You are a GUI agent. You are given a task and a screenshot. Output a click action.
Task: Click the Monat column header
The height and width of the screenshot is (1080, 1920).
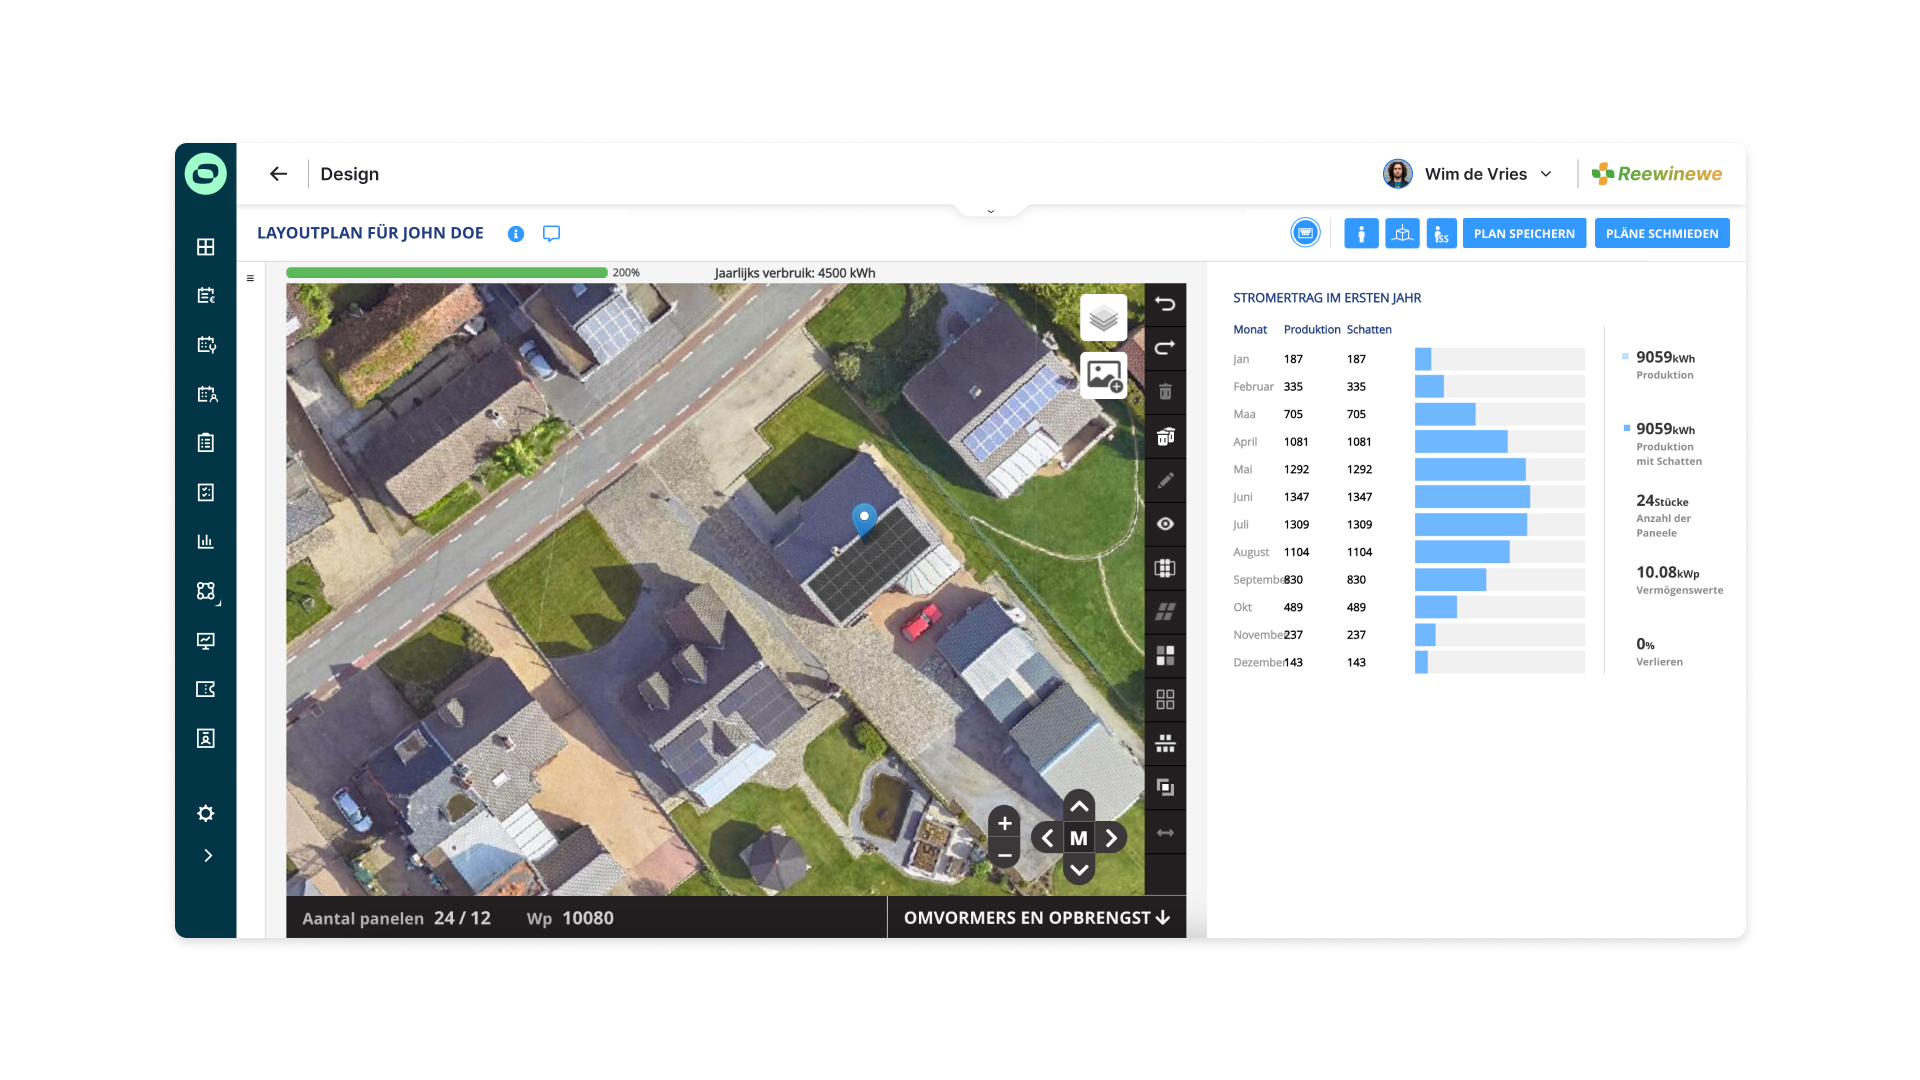click(1250, 330)
